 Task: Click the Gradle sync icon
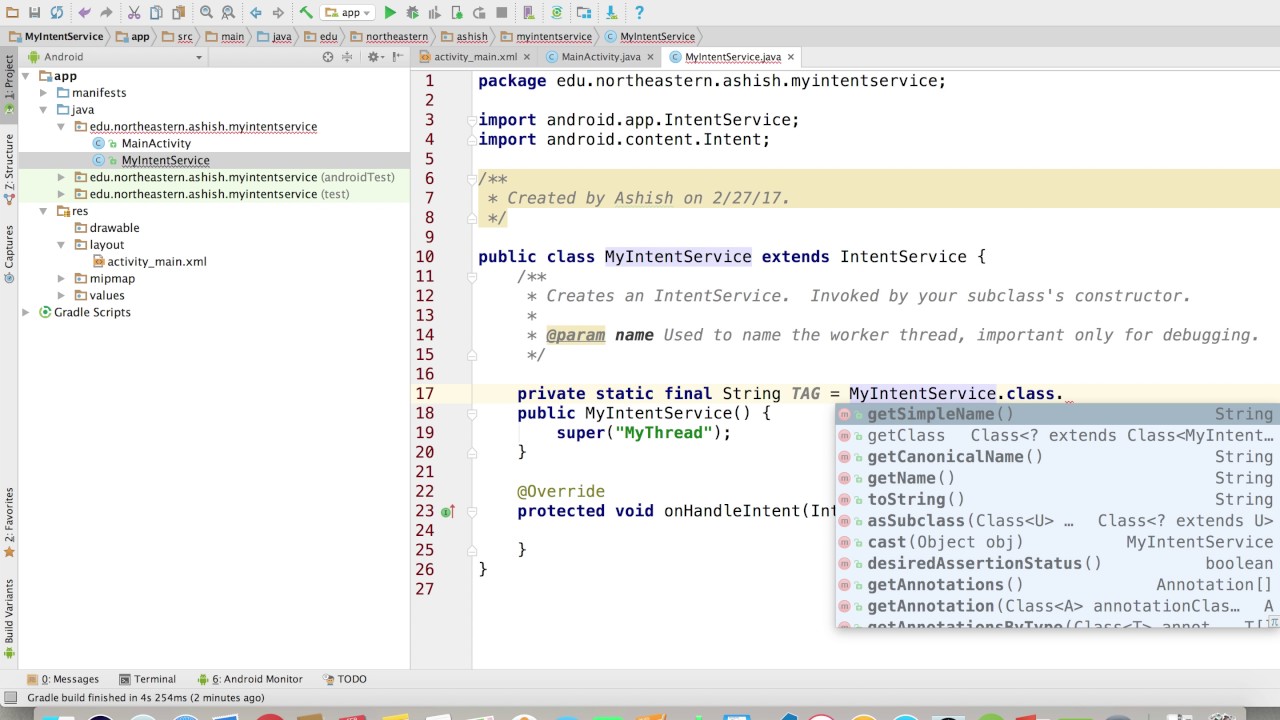pyautogui.click(x=557, y=13)
